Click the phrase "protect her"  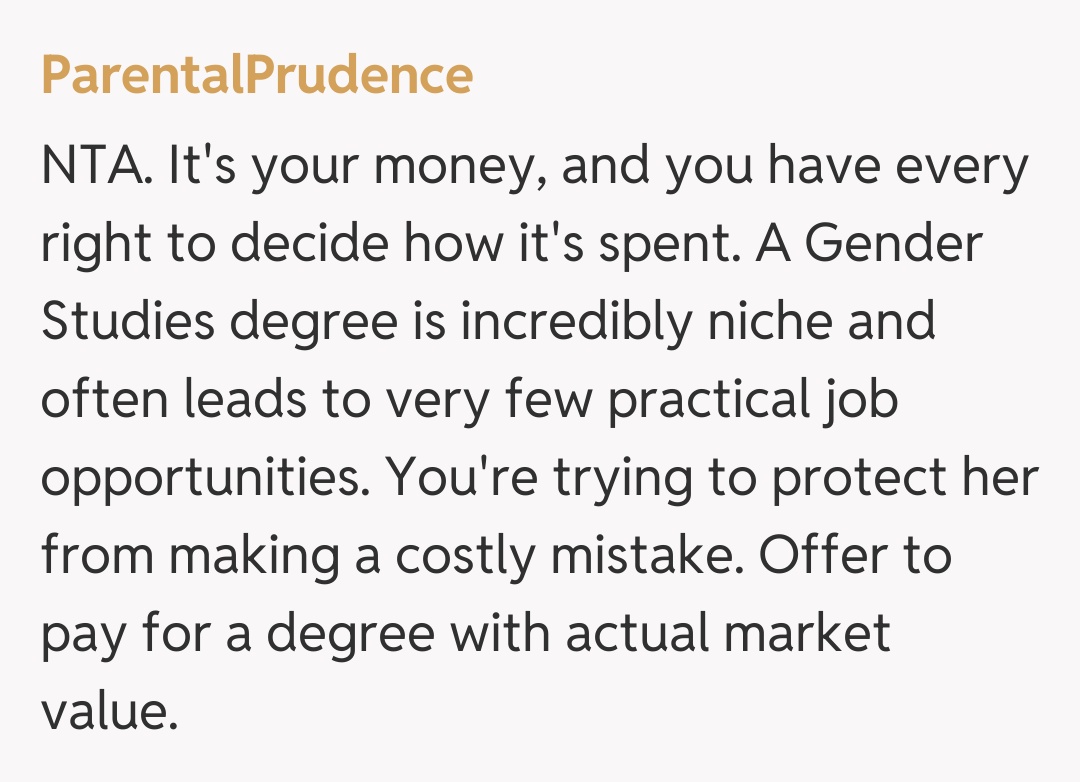click(x=904, y=478)
